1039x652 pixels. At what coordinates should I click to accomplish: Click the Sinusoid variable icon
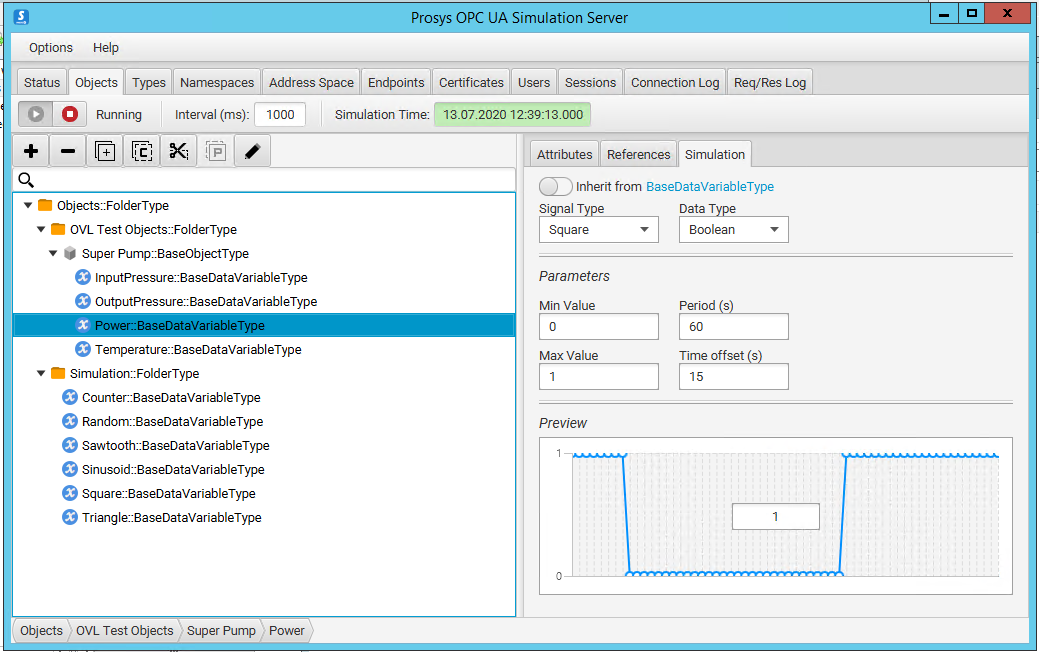70,469
